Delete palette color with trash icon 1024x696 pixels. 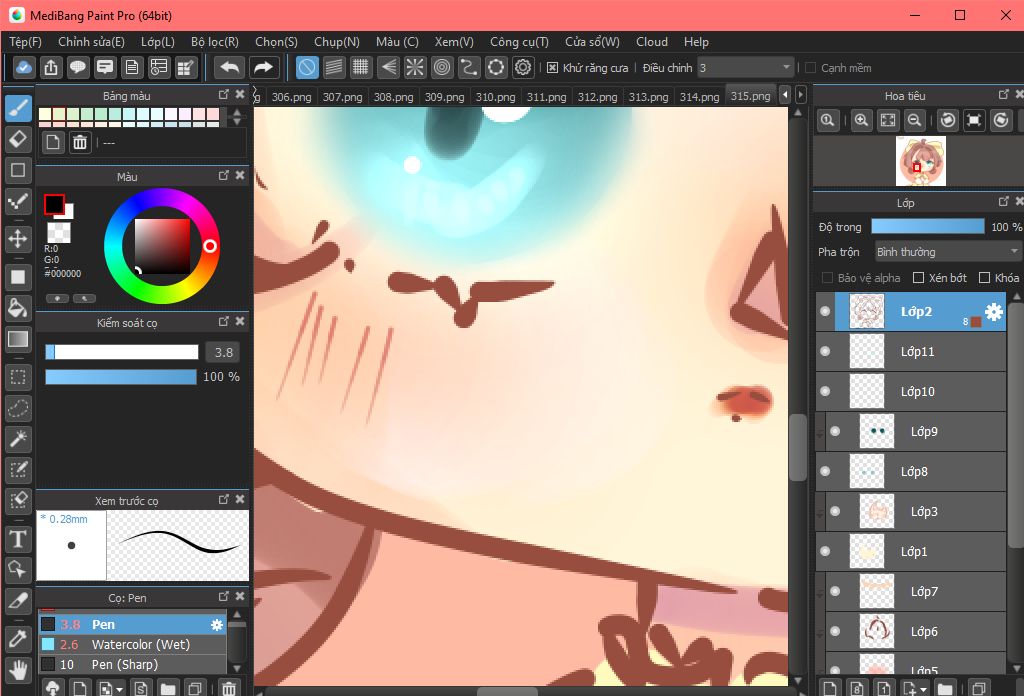pos(80,142)
